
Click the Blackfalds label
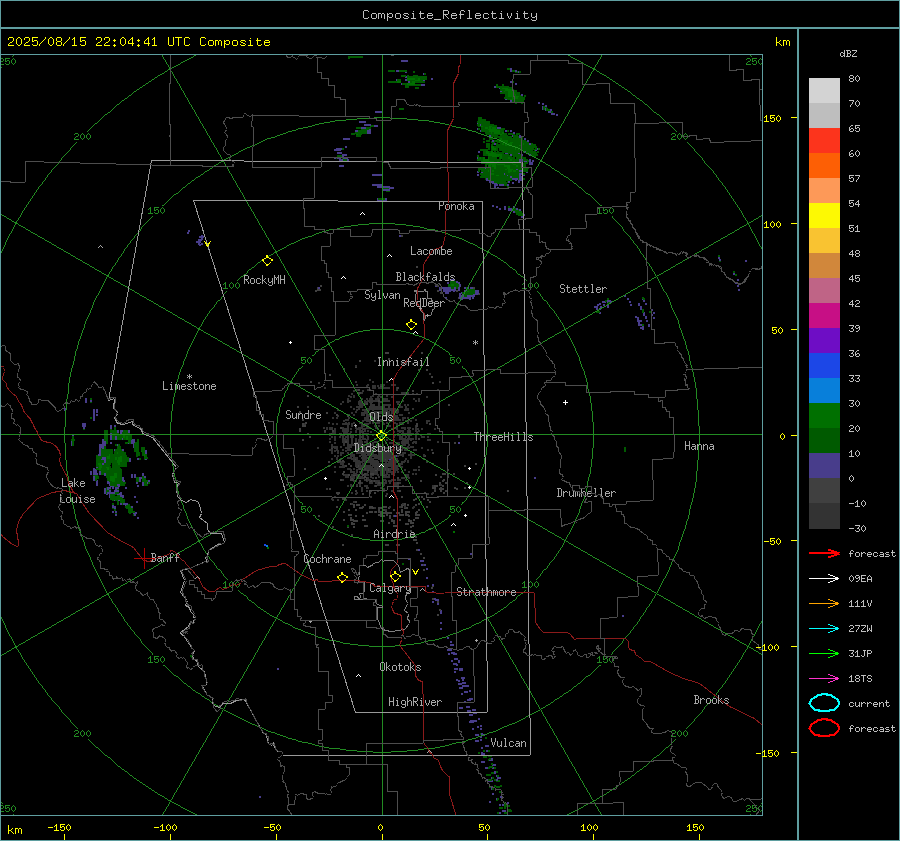425,277
